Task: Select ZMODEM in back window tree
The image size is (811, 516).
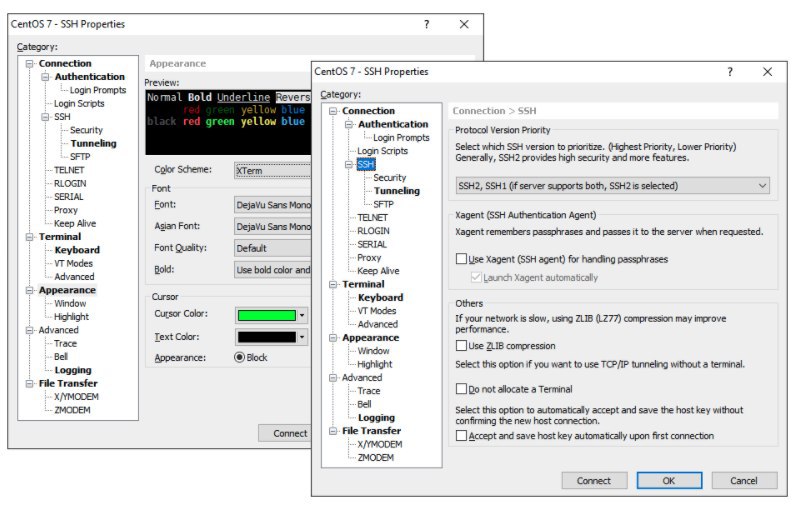Action: (72, 410)
